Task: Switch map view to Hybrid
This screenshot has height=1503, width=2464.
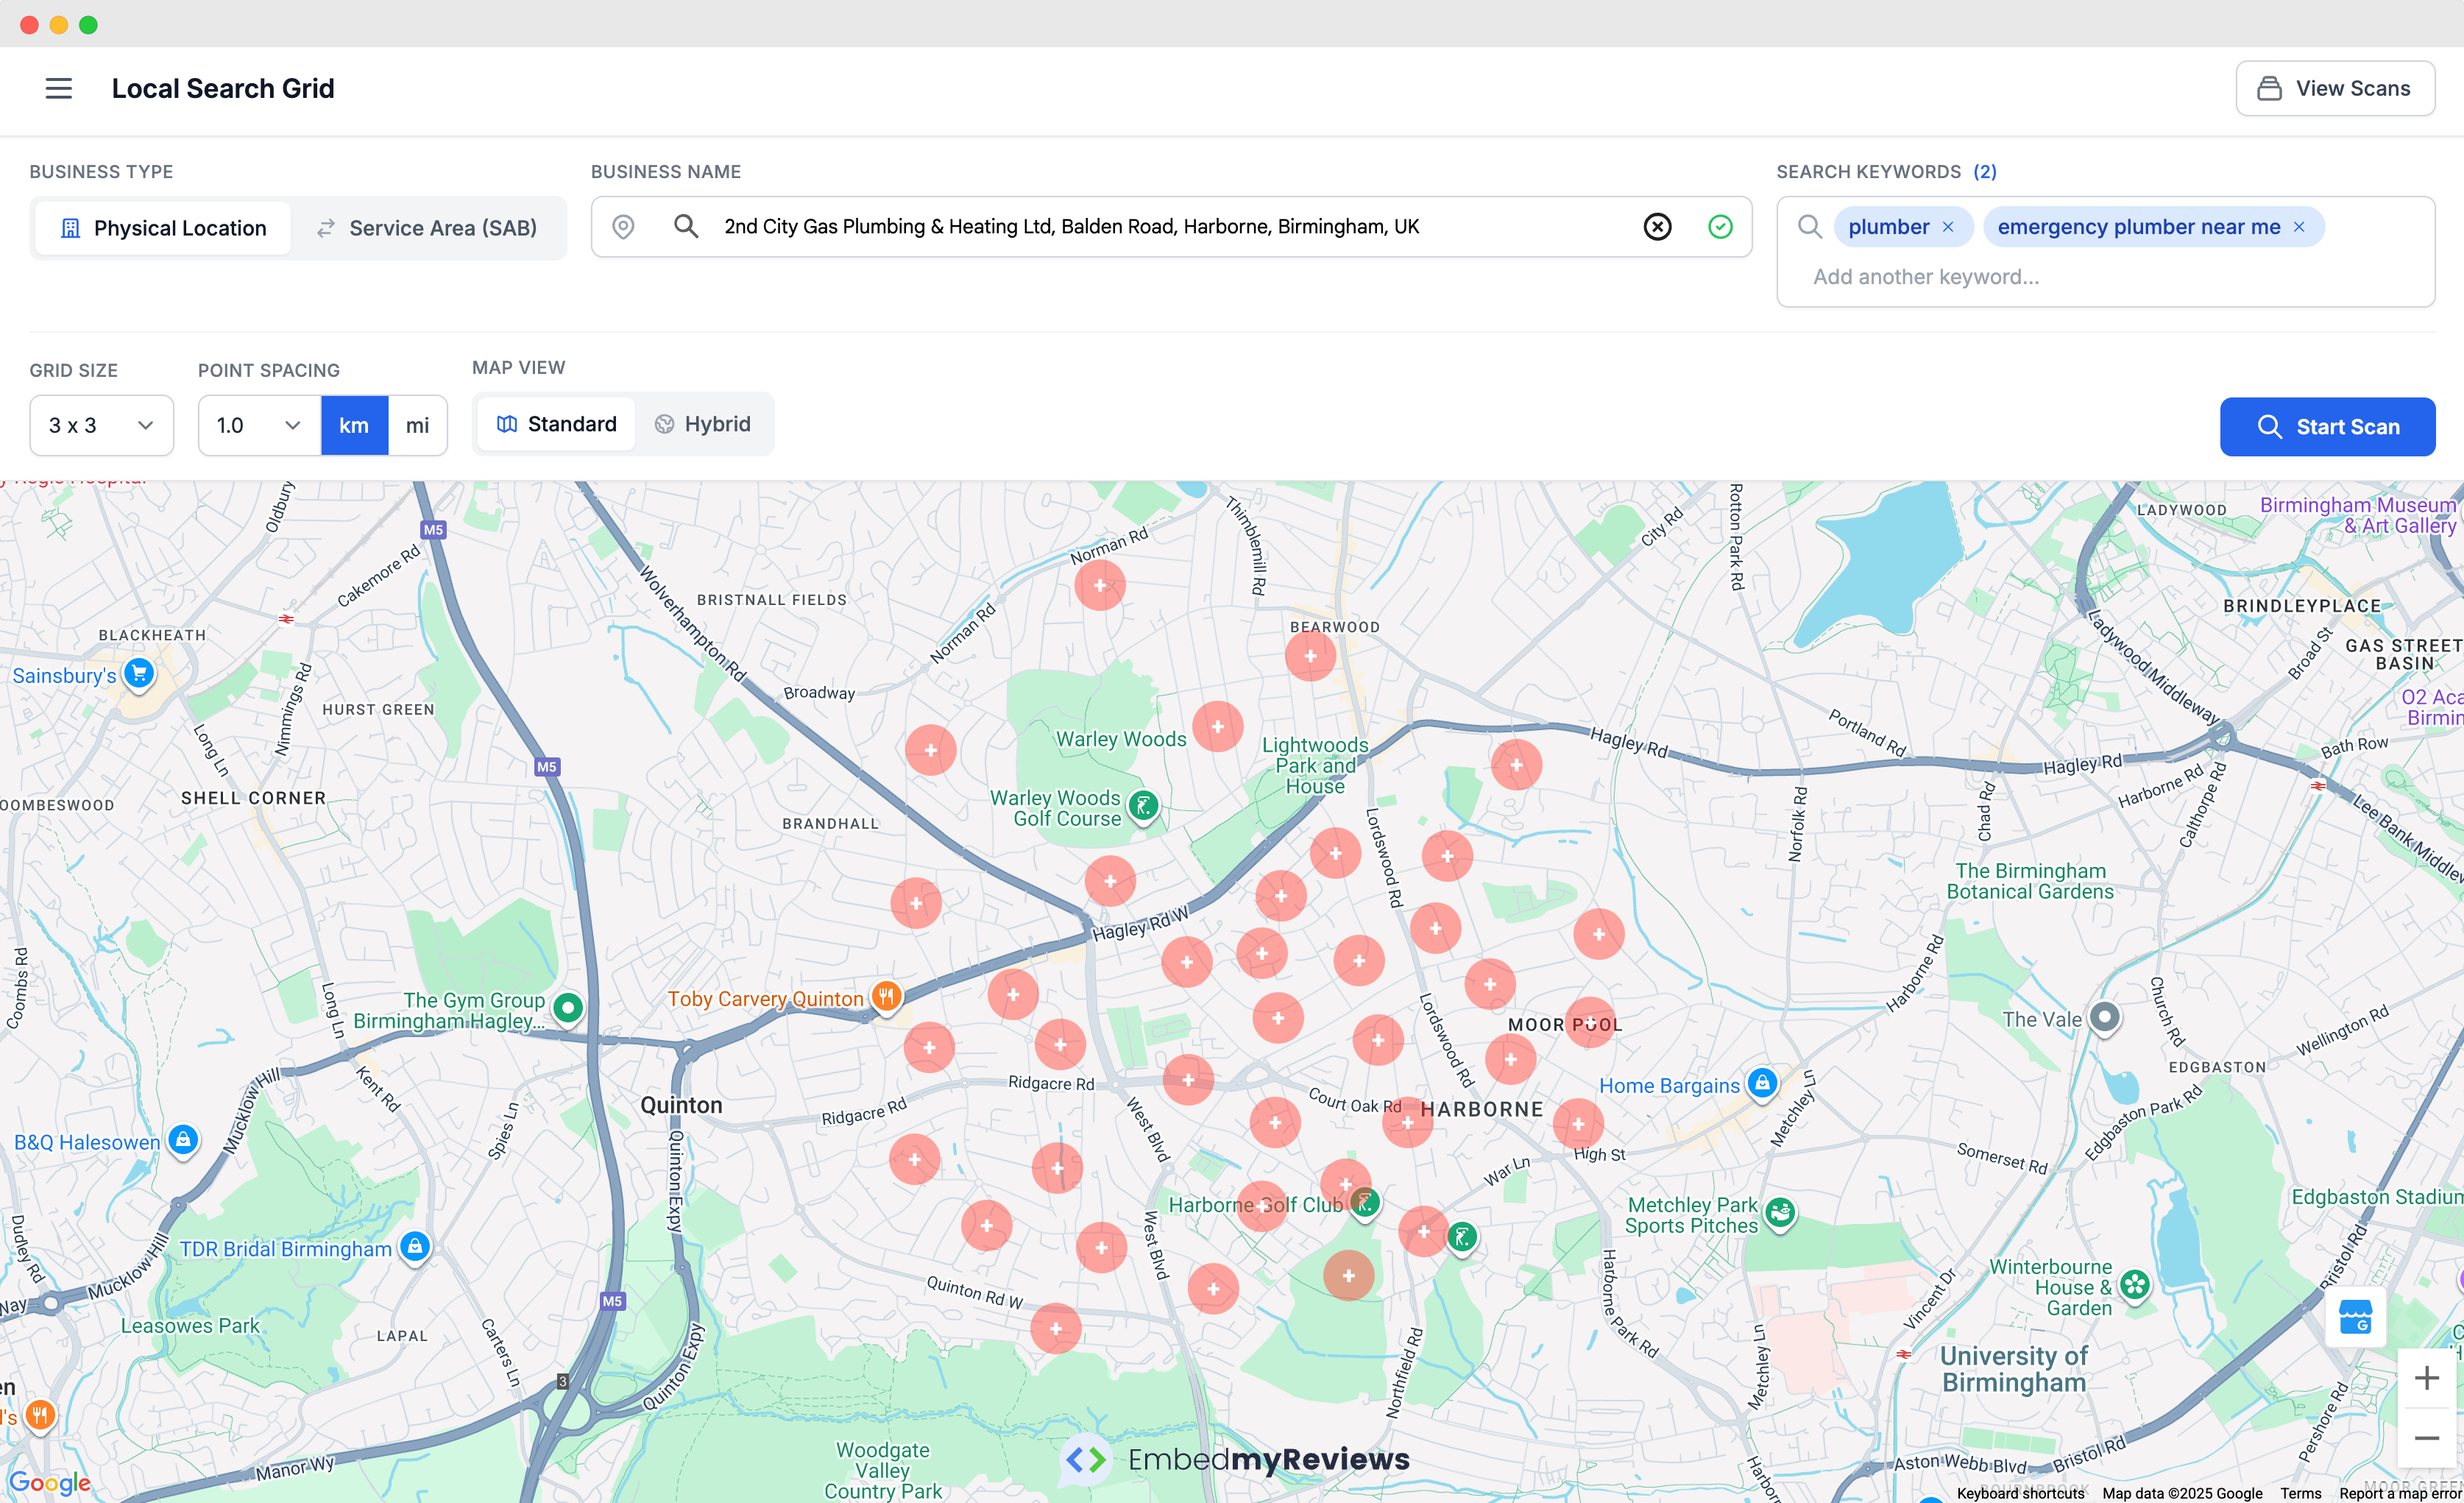Action: (x=702, y=424)
